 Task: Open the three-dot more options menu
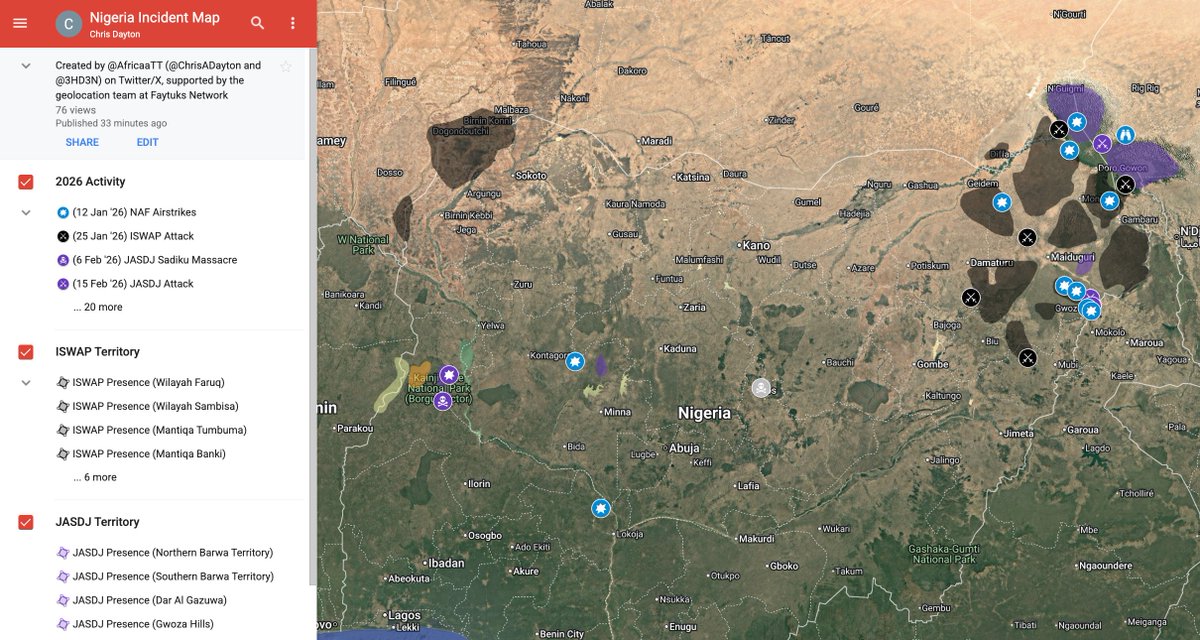point(292,23)
